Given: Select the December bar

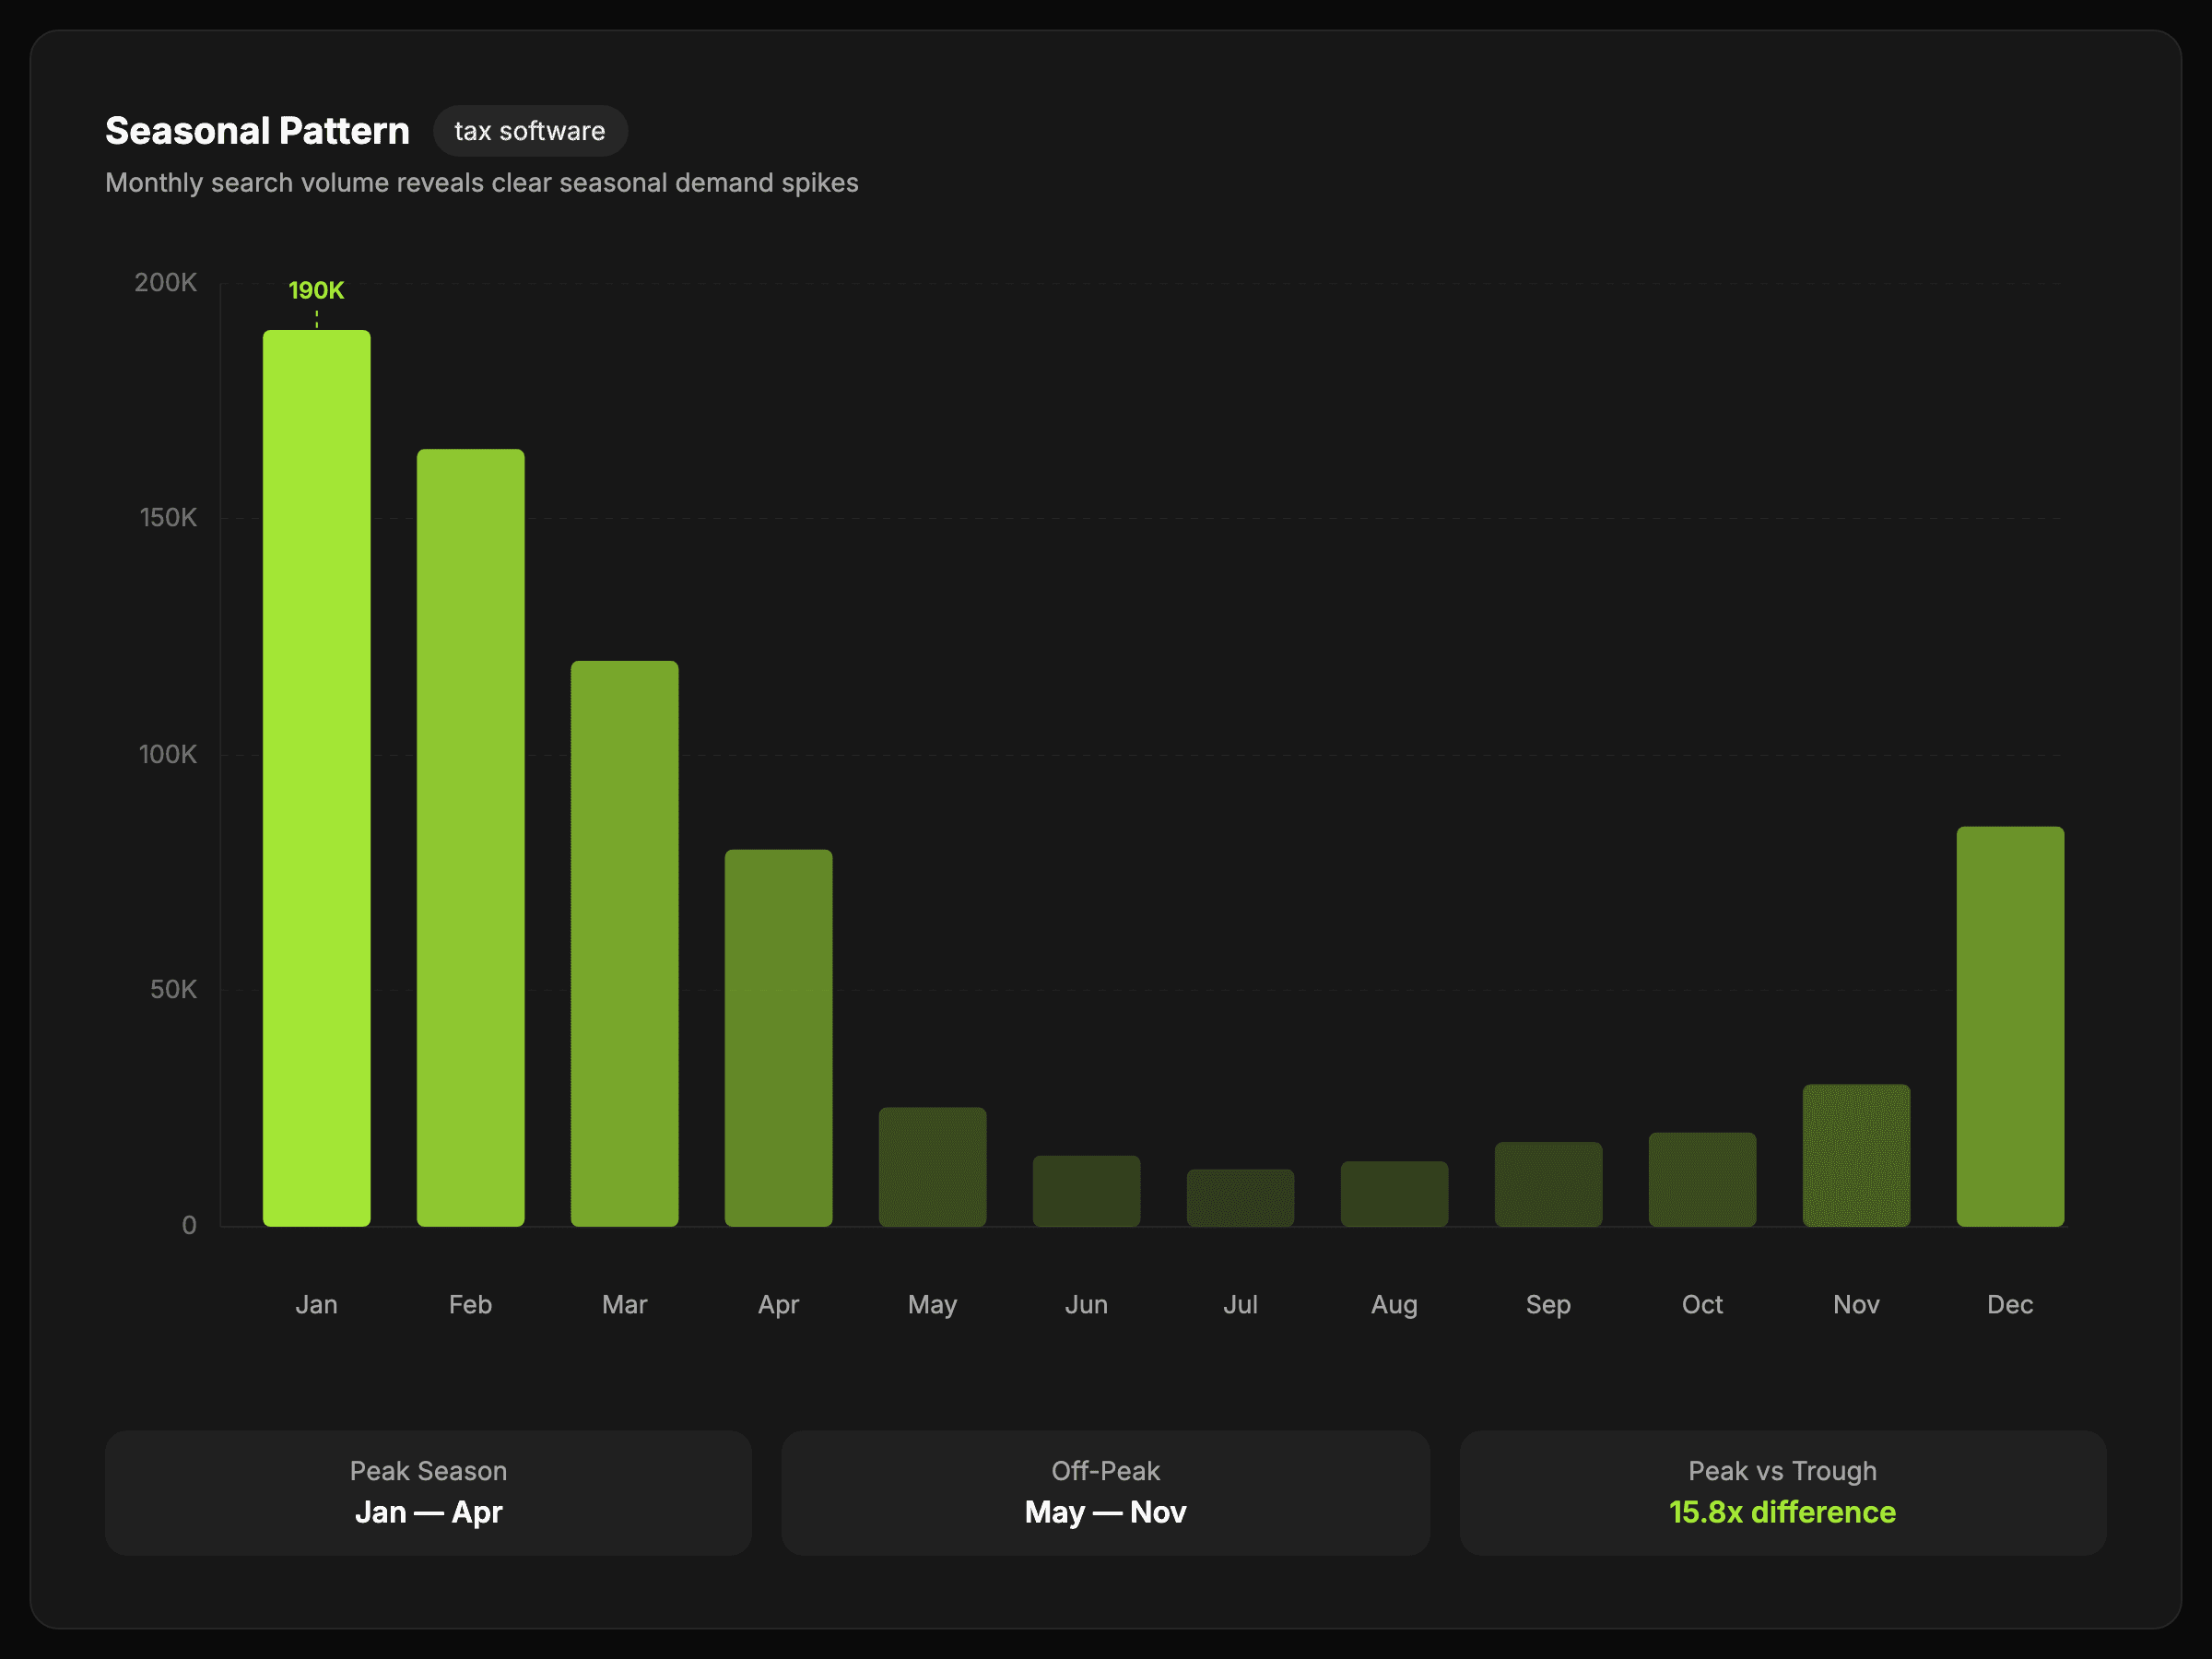Looking at the screenshot, I should [x=2010, y=1026].
